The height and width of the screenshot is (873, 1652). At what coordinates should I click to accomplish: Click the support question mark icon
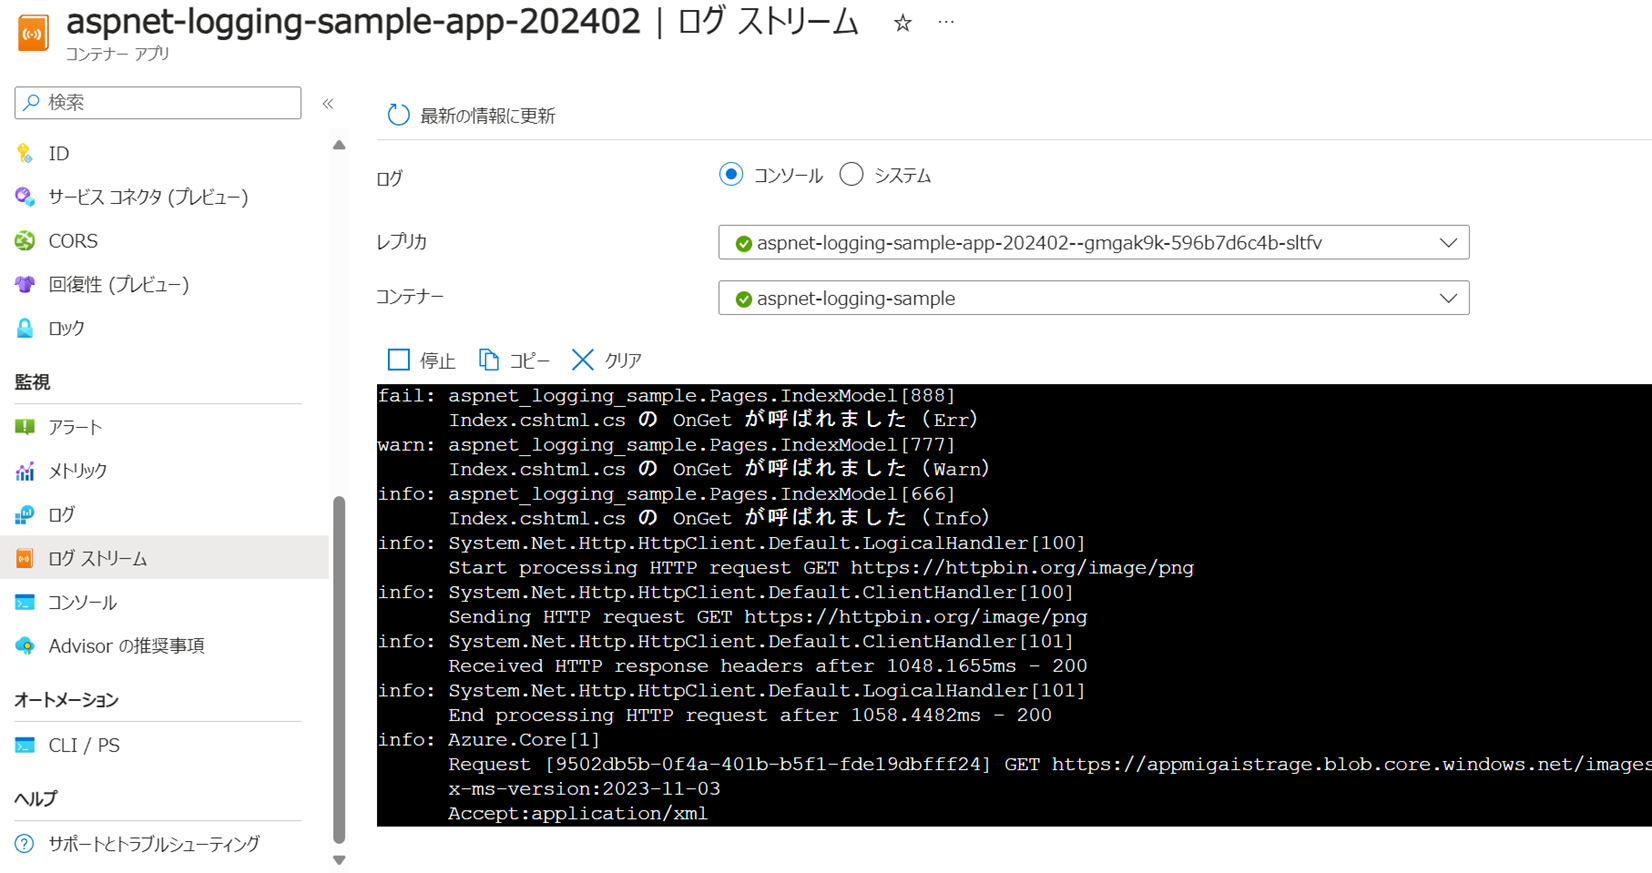pos(25,844)
